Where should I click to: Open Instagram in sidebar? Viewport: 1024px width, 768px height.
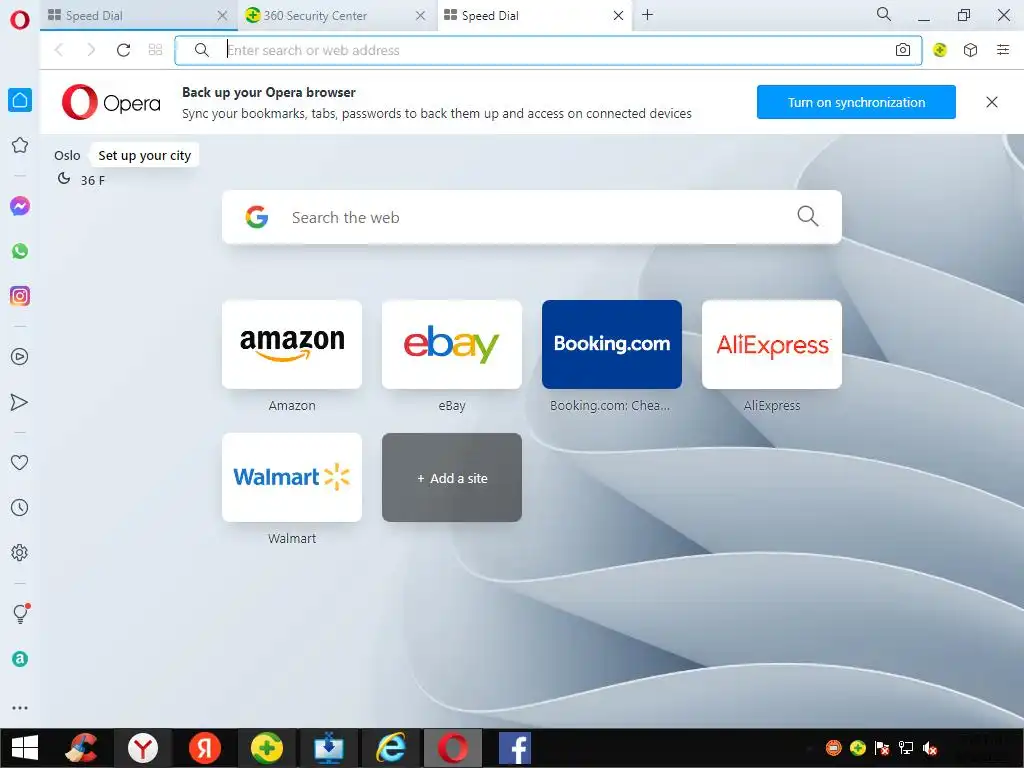click(x=20, y=296)
